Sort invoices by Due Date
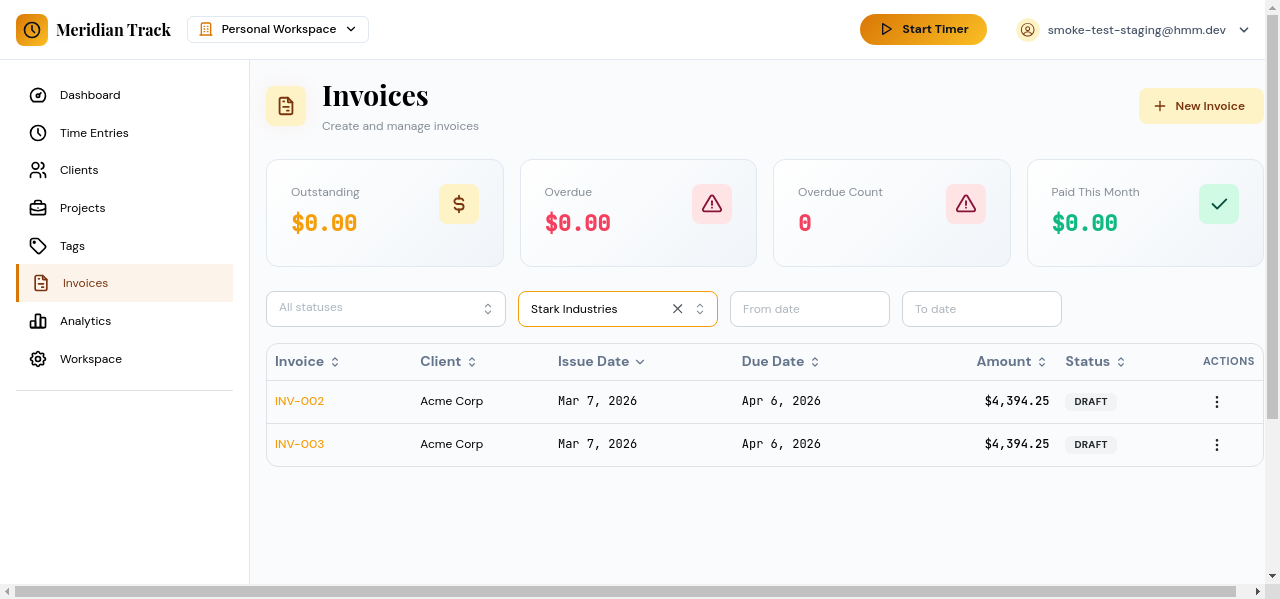 tap(780, 361)
